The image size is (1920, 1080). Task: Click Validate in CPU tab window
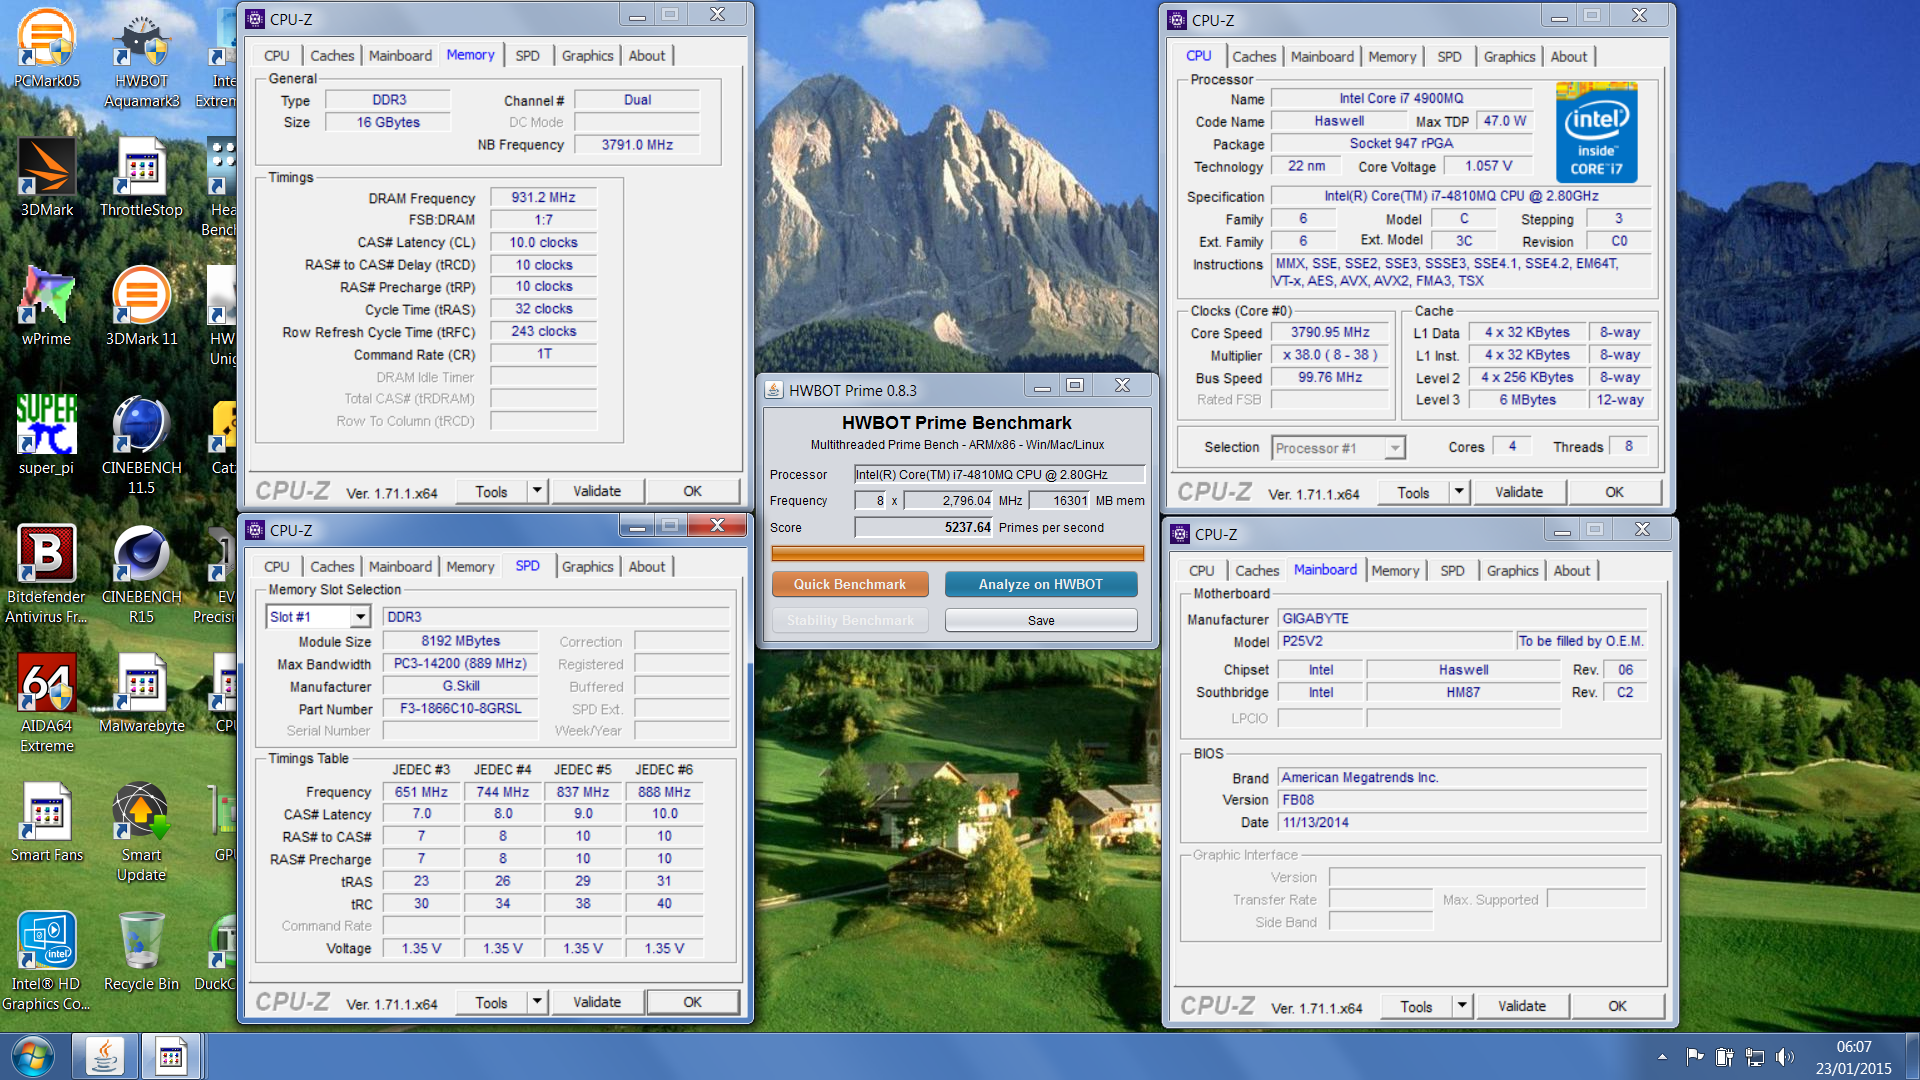pyautogui.click(x=1518, y=492)
